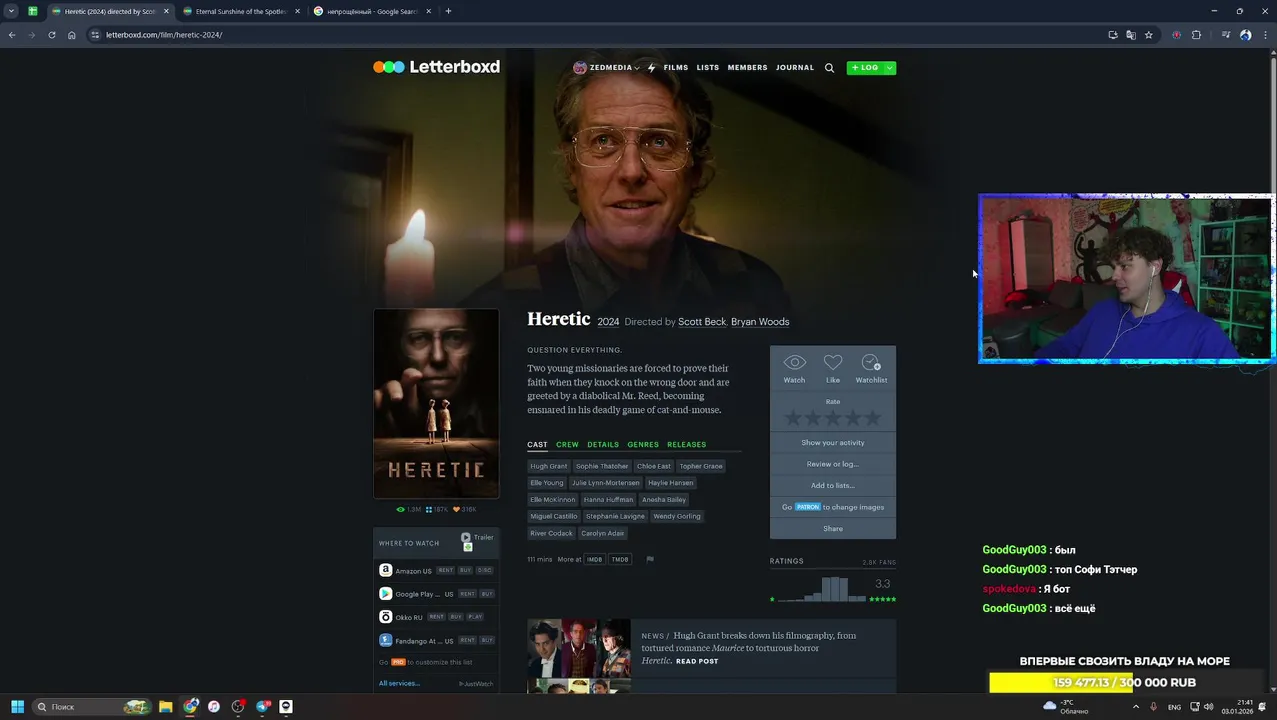
Task: Open the site search magnifier icon
Action: coord(829,68)
